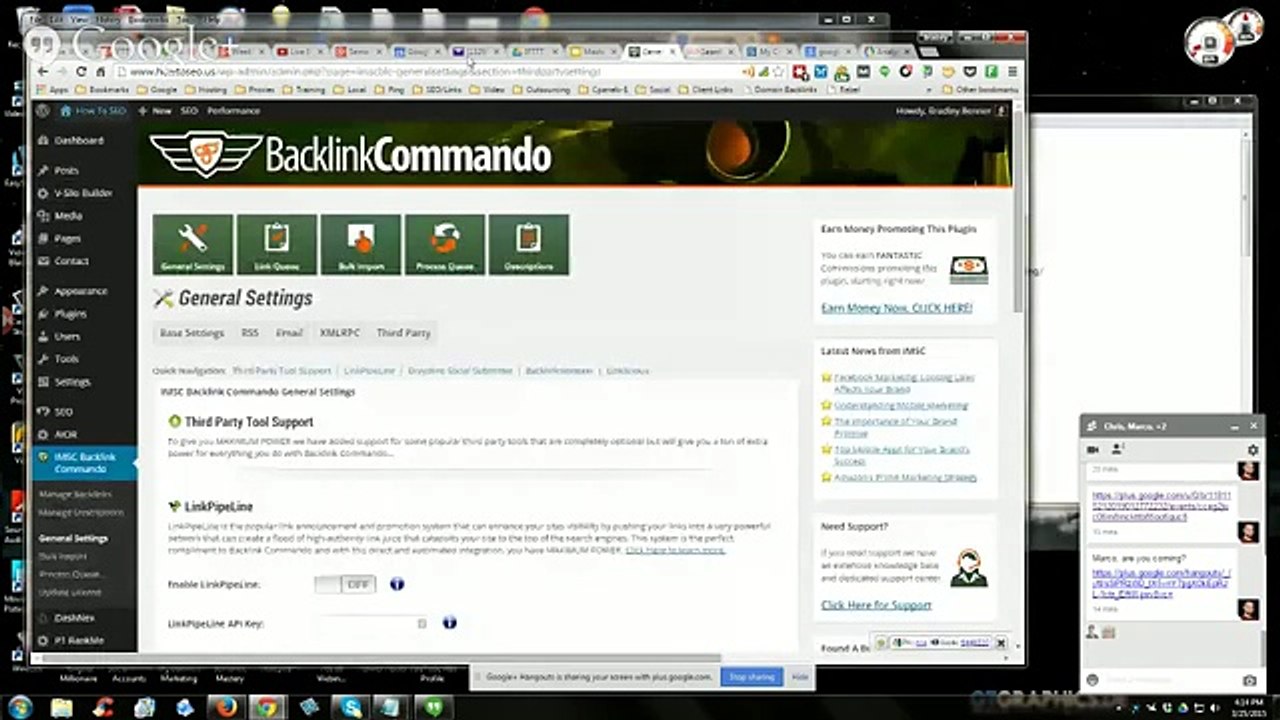The width and height of the screenshot is (1280, 720).
Task: Click info icon beside Enable LinkPipeLine
Action: [x=397, y=584]
